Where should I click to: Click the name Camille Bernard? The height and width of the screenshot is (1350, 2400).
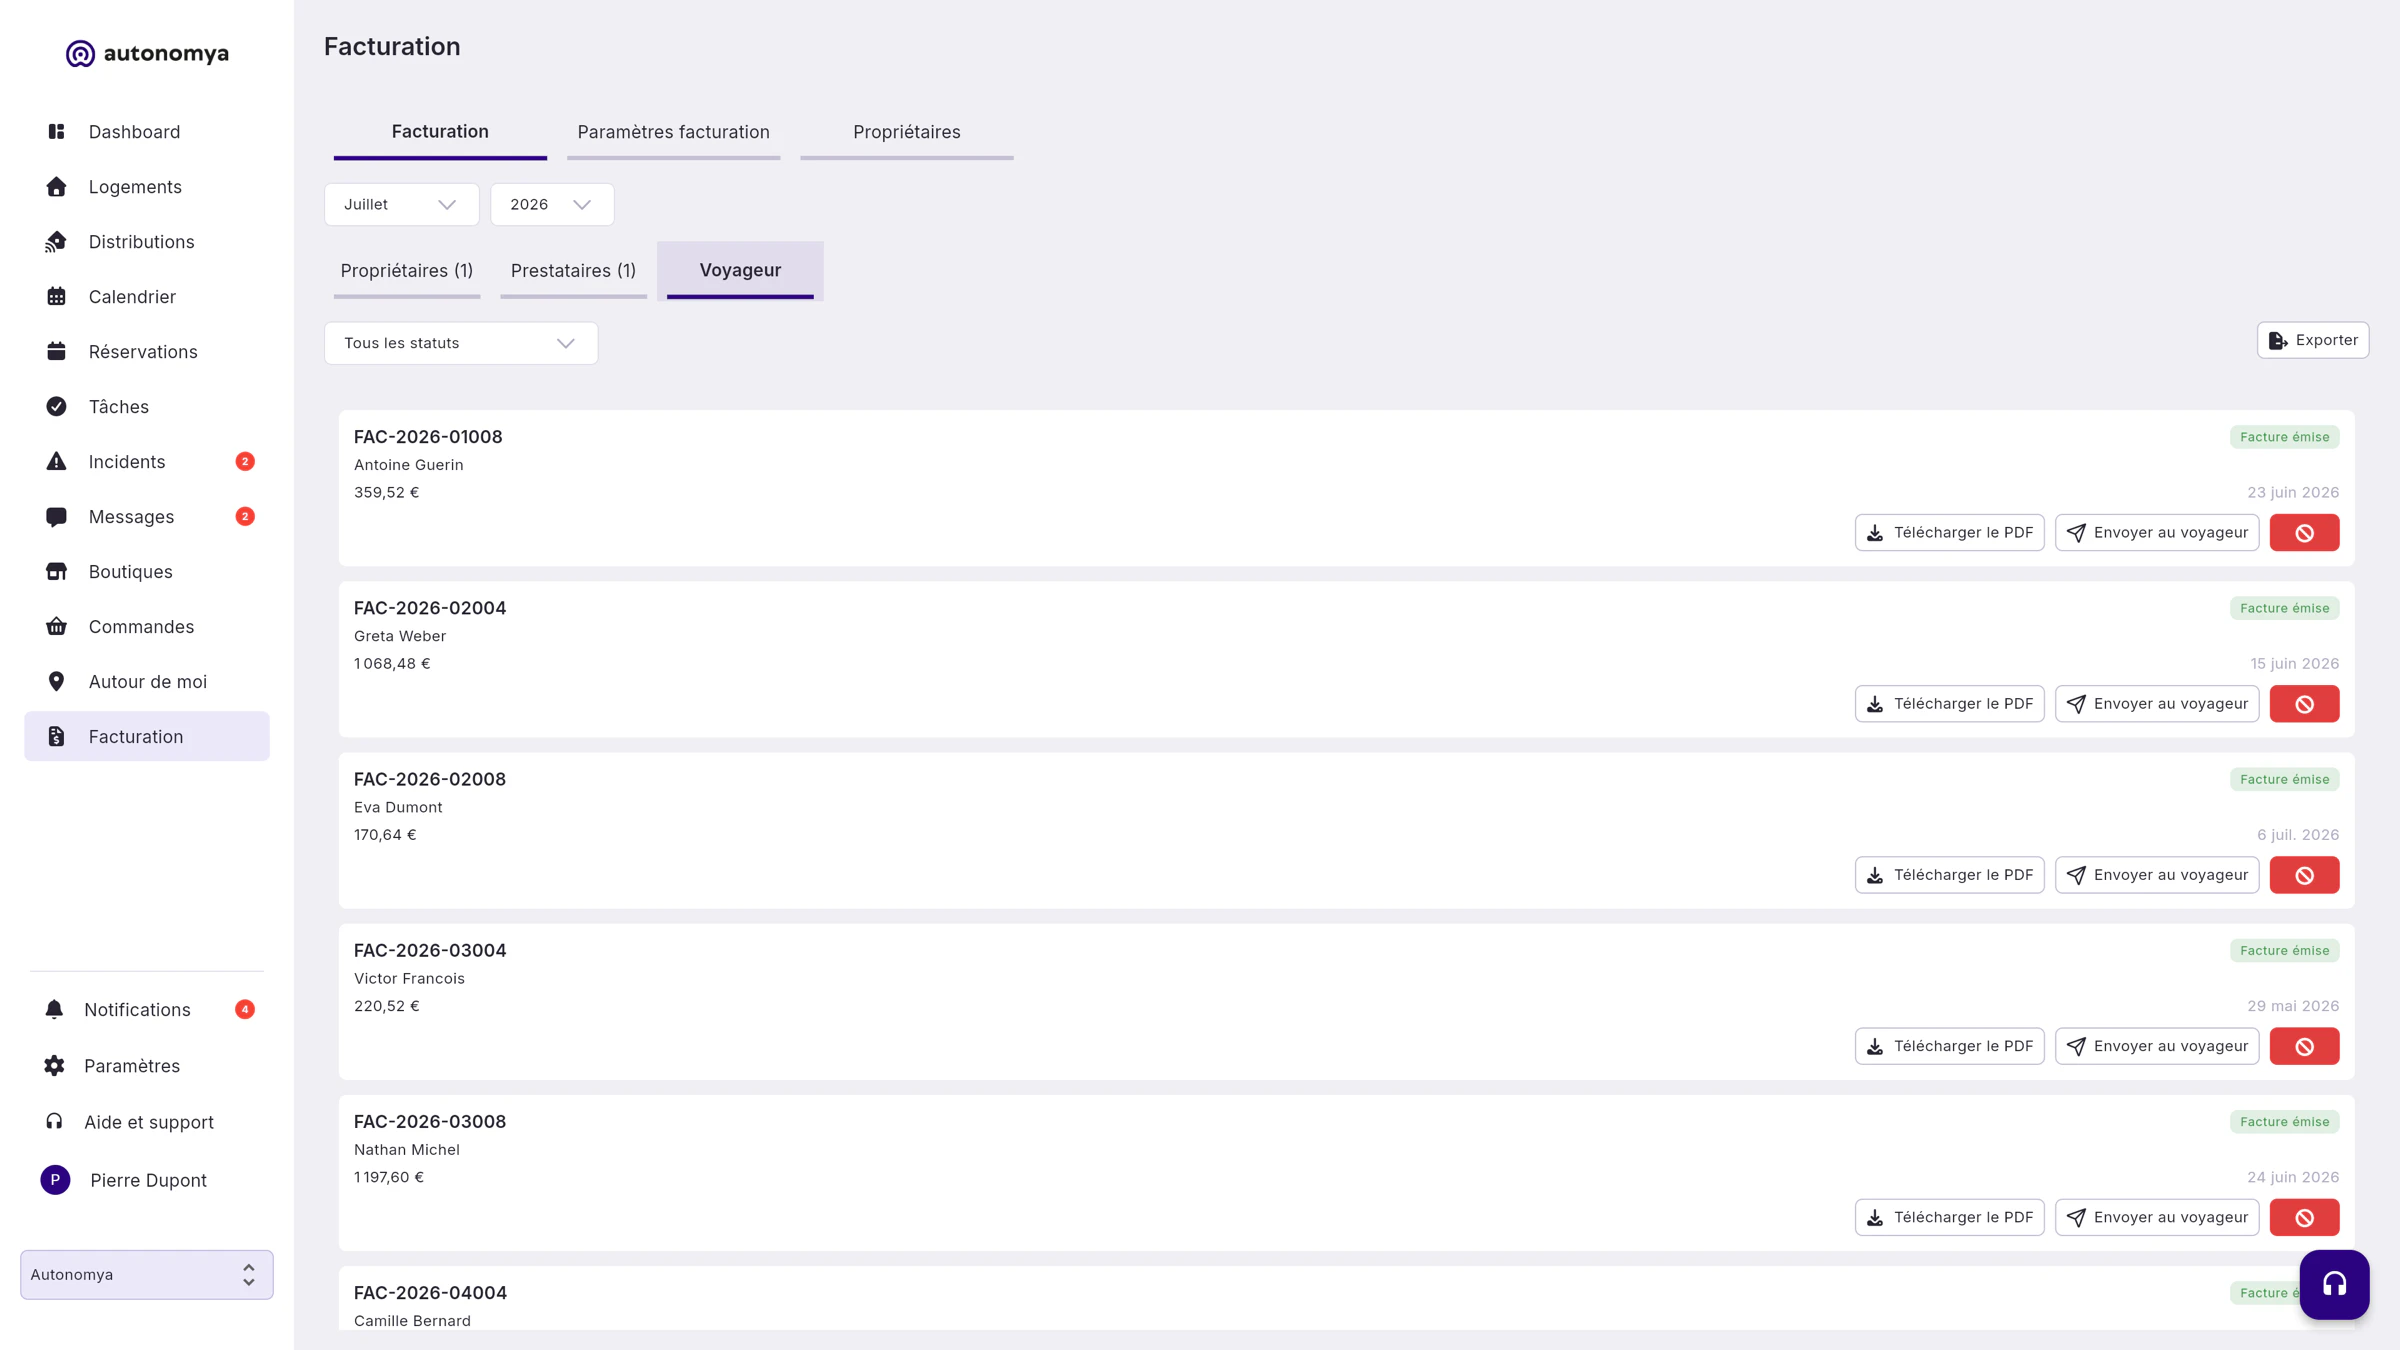point(412,1321)
